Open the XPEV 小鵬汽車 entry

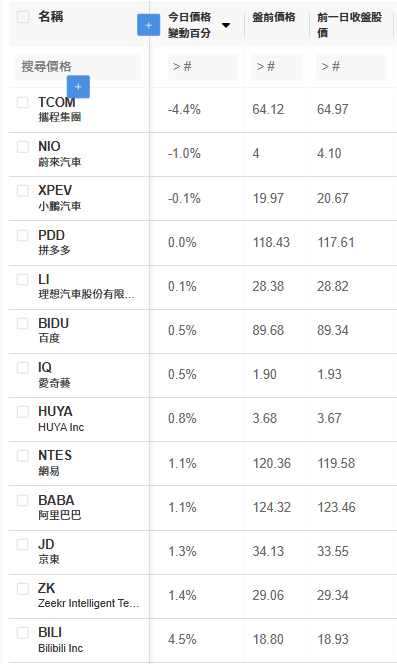tap(59, 198)
